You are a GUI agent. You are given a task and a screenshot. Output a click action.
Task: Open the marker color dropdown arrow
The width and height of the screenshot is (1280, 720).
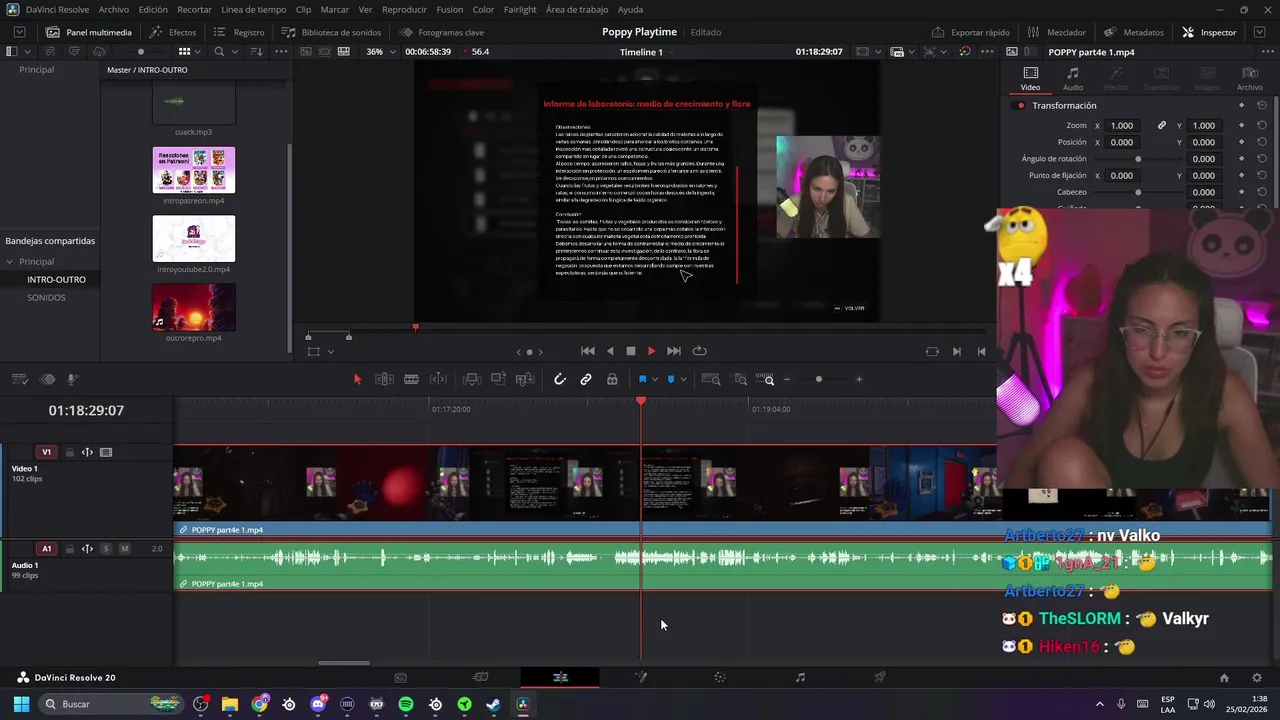click(683, 380)
